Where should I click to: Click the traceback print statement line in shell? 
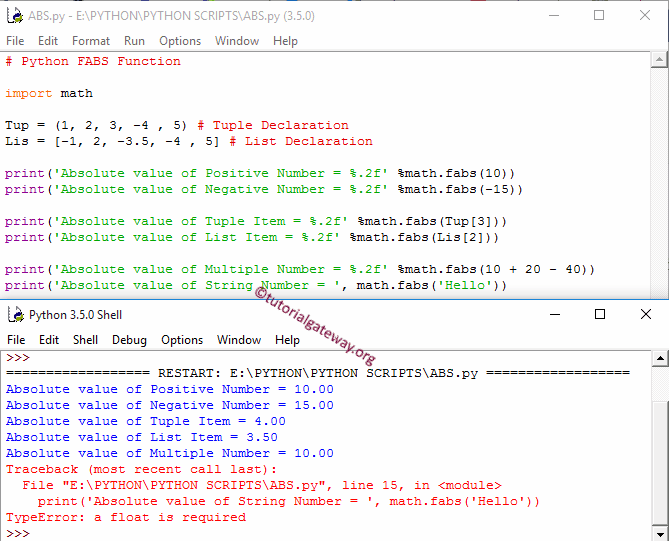click(x=289, y=501)
